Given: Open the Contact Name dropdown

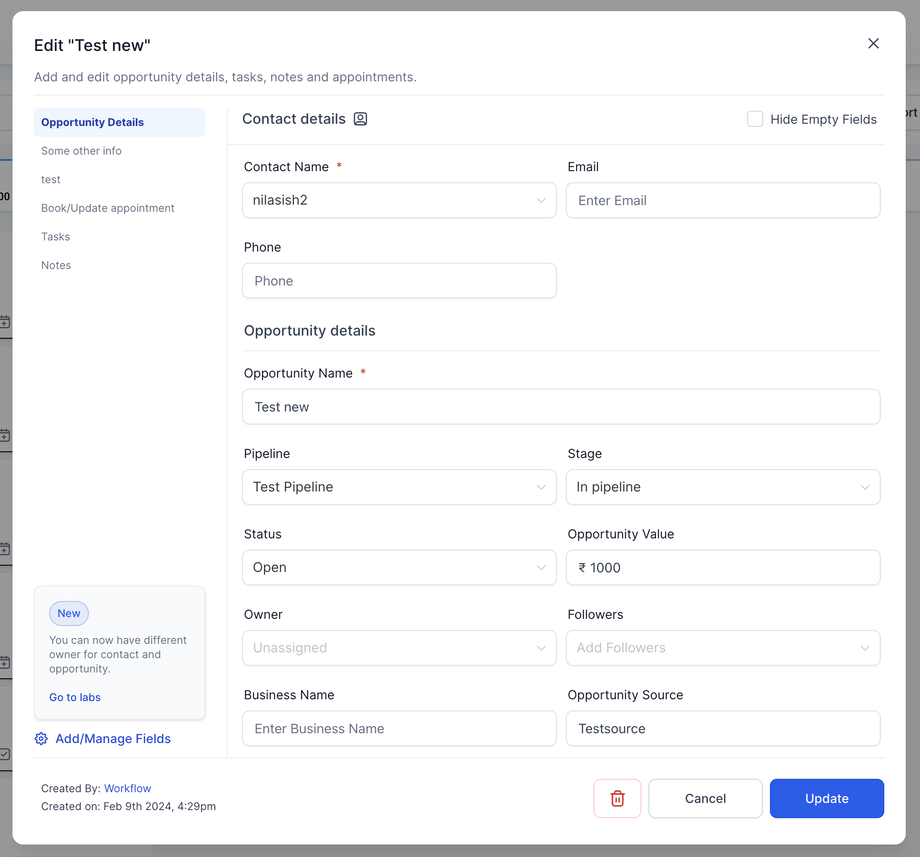Looking at the screenshot, I should pos(399,200).
